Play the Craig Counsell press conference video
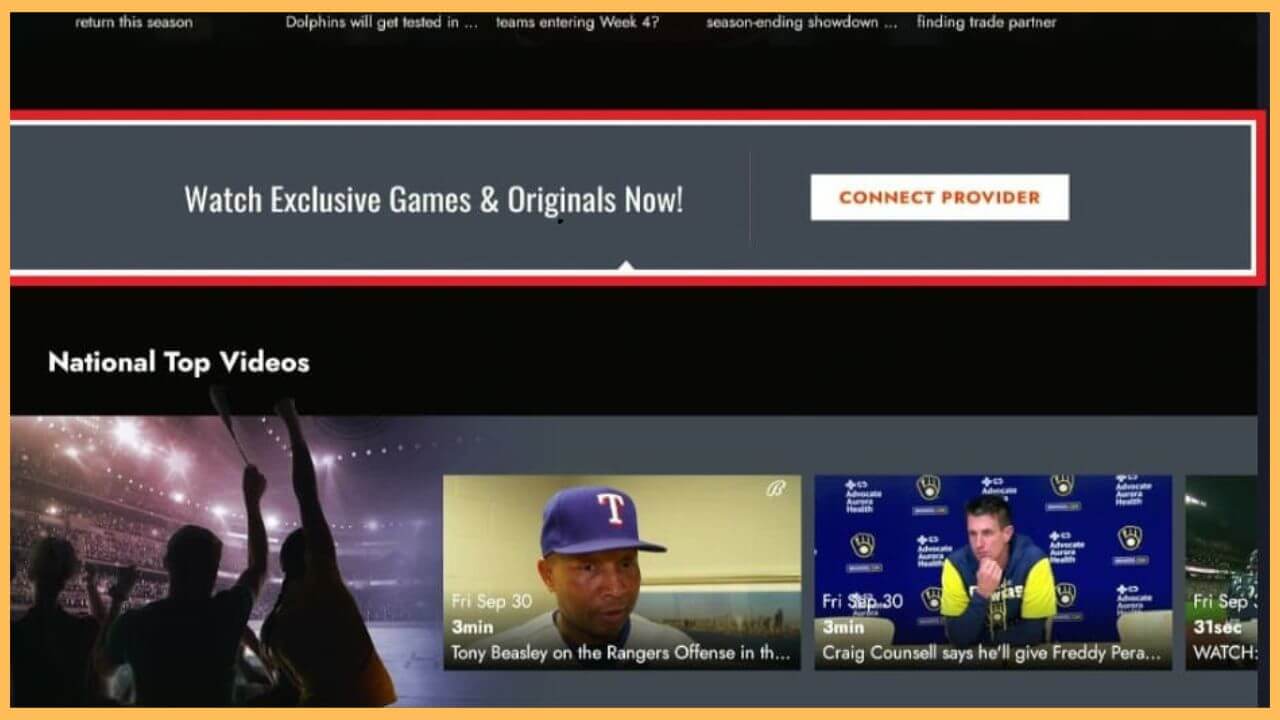The width and height of the screenshot is (1280, 720). (995, 560)
